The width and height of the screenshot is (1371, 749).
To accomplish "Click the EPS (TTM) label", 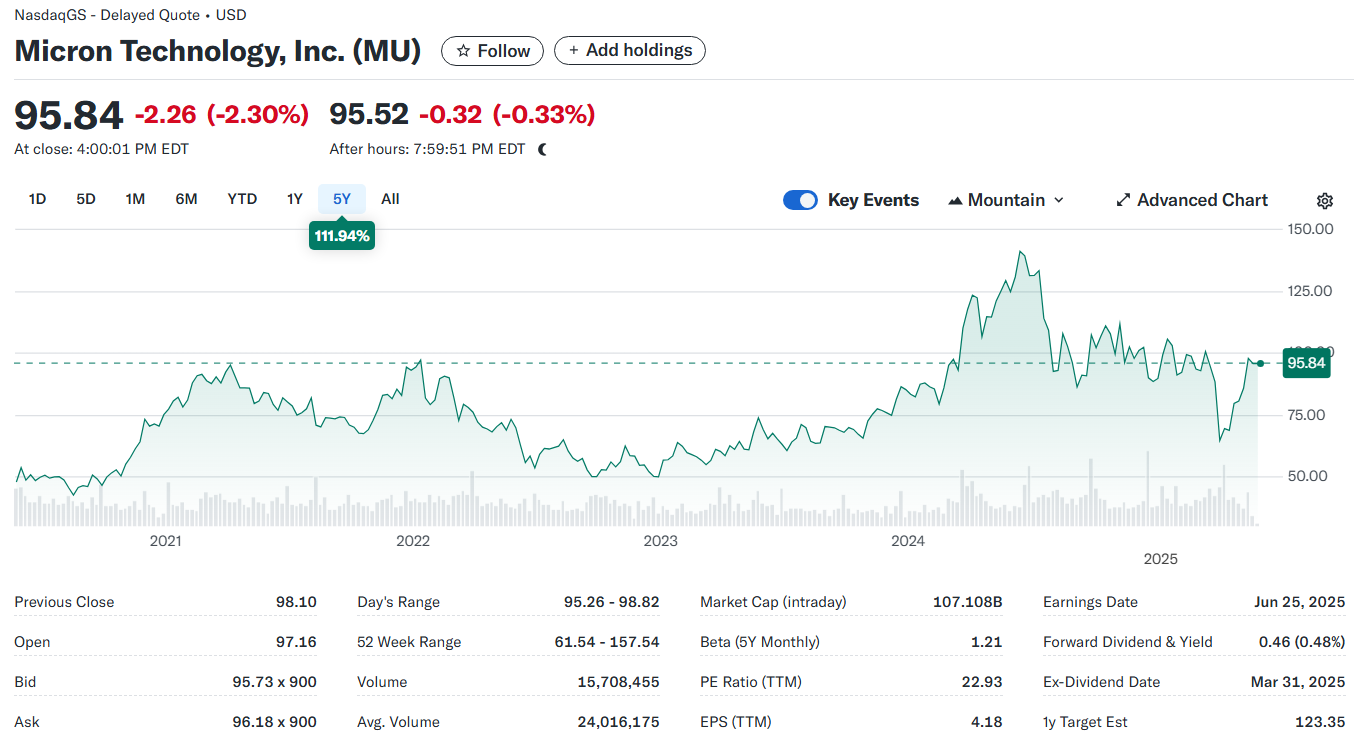I will tap(735, 722).
